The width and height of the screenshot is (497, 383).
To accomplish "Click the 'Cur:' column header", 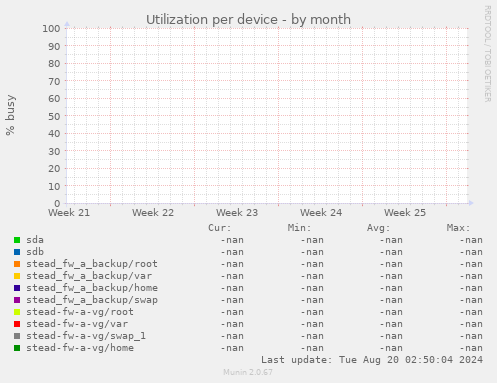I will [219, 228].
